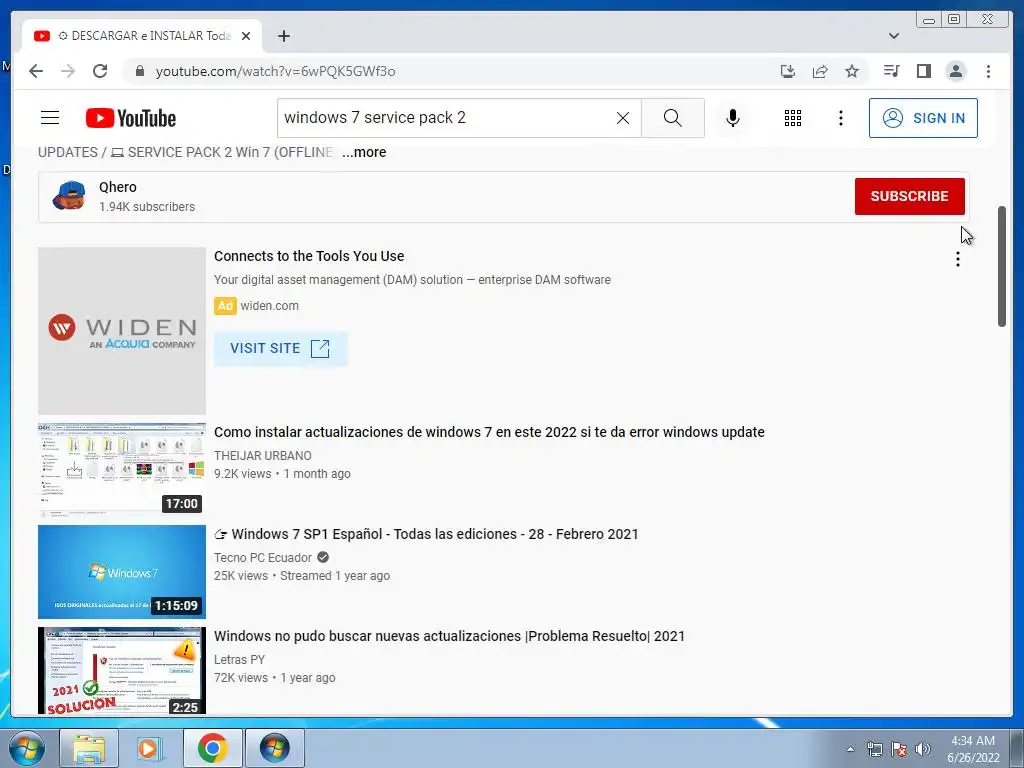This screenshot has height=768, width=1024.
Task: Open Chrome three-dot customize menu
Action: [988, 71]
